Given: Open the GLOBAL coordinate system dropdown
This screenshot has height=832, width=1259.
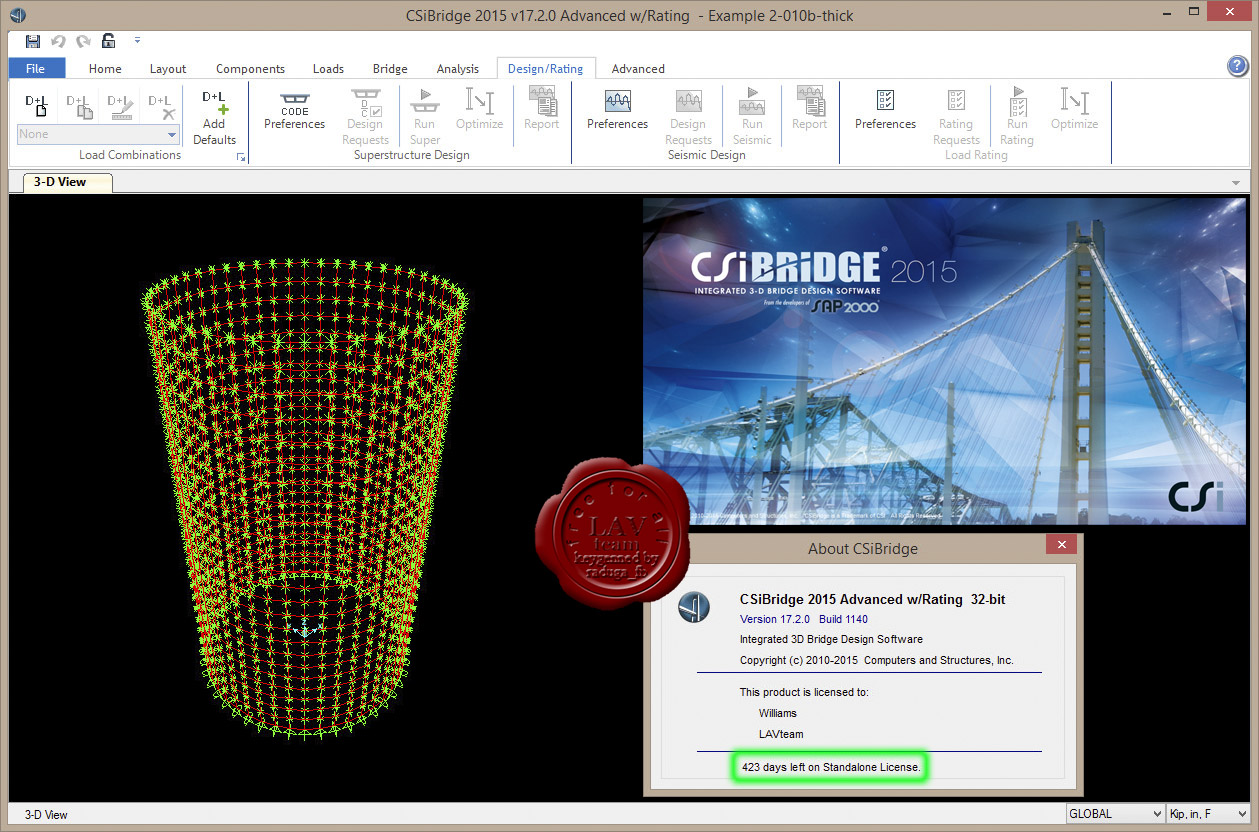Looking at the screenshot, I should 1115,814.
